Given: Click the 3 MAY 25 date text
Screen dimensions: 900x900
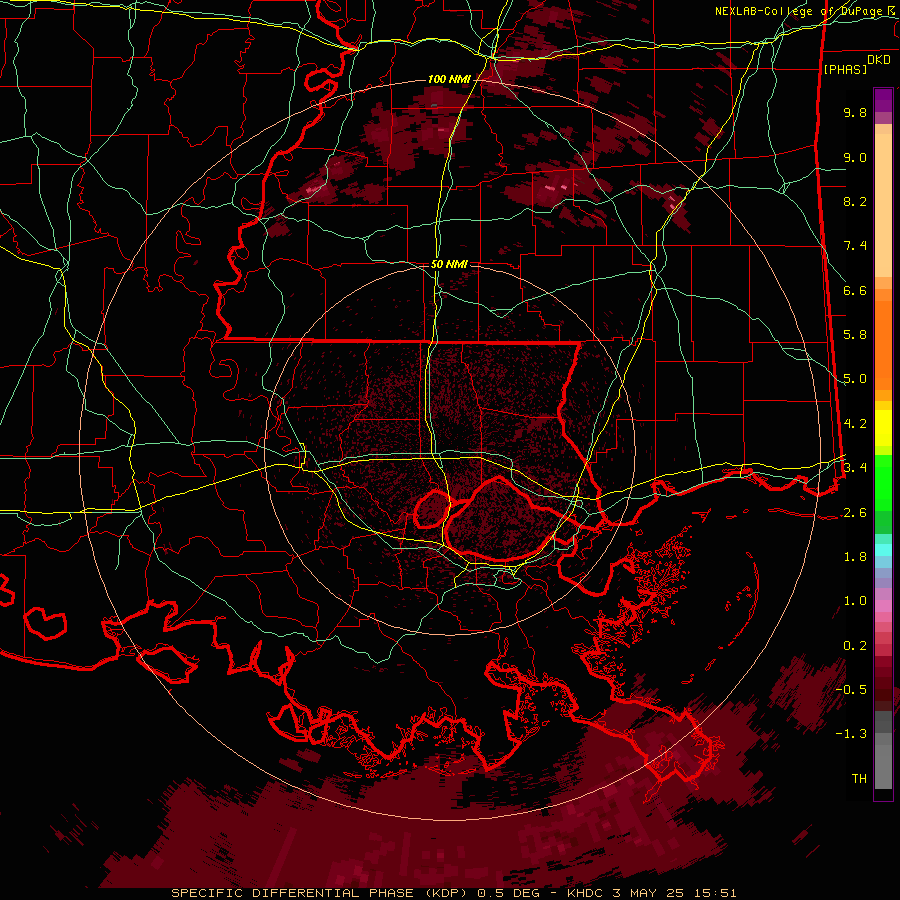Looking at the screenshot, I should click(649, 893).
